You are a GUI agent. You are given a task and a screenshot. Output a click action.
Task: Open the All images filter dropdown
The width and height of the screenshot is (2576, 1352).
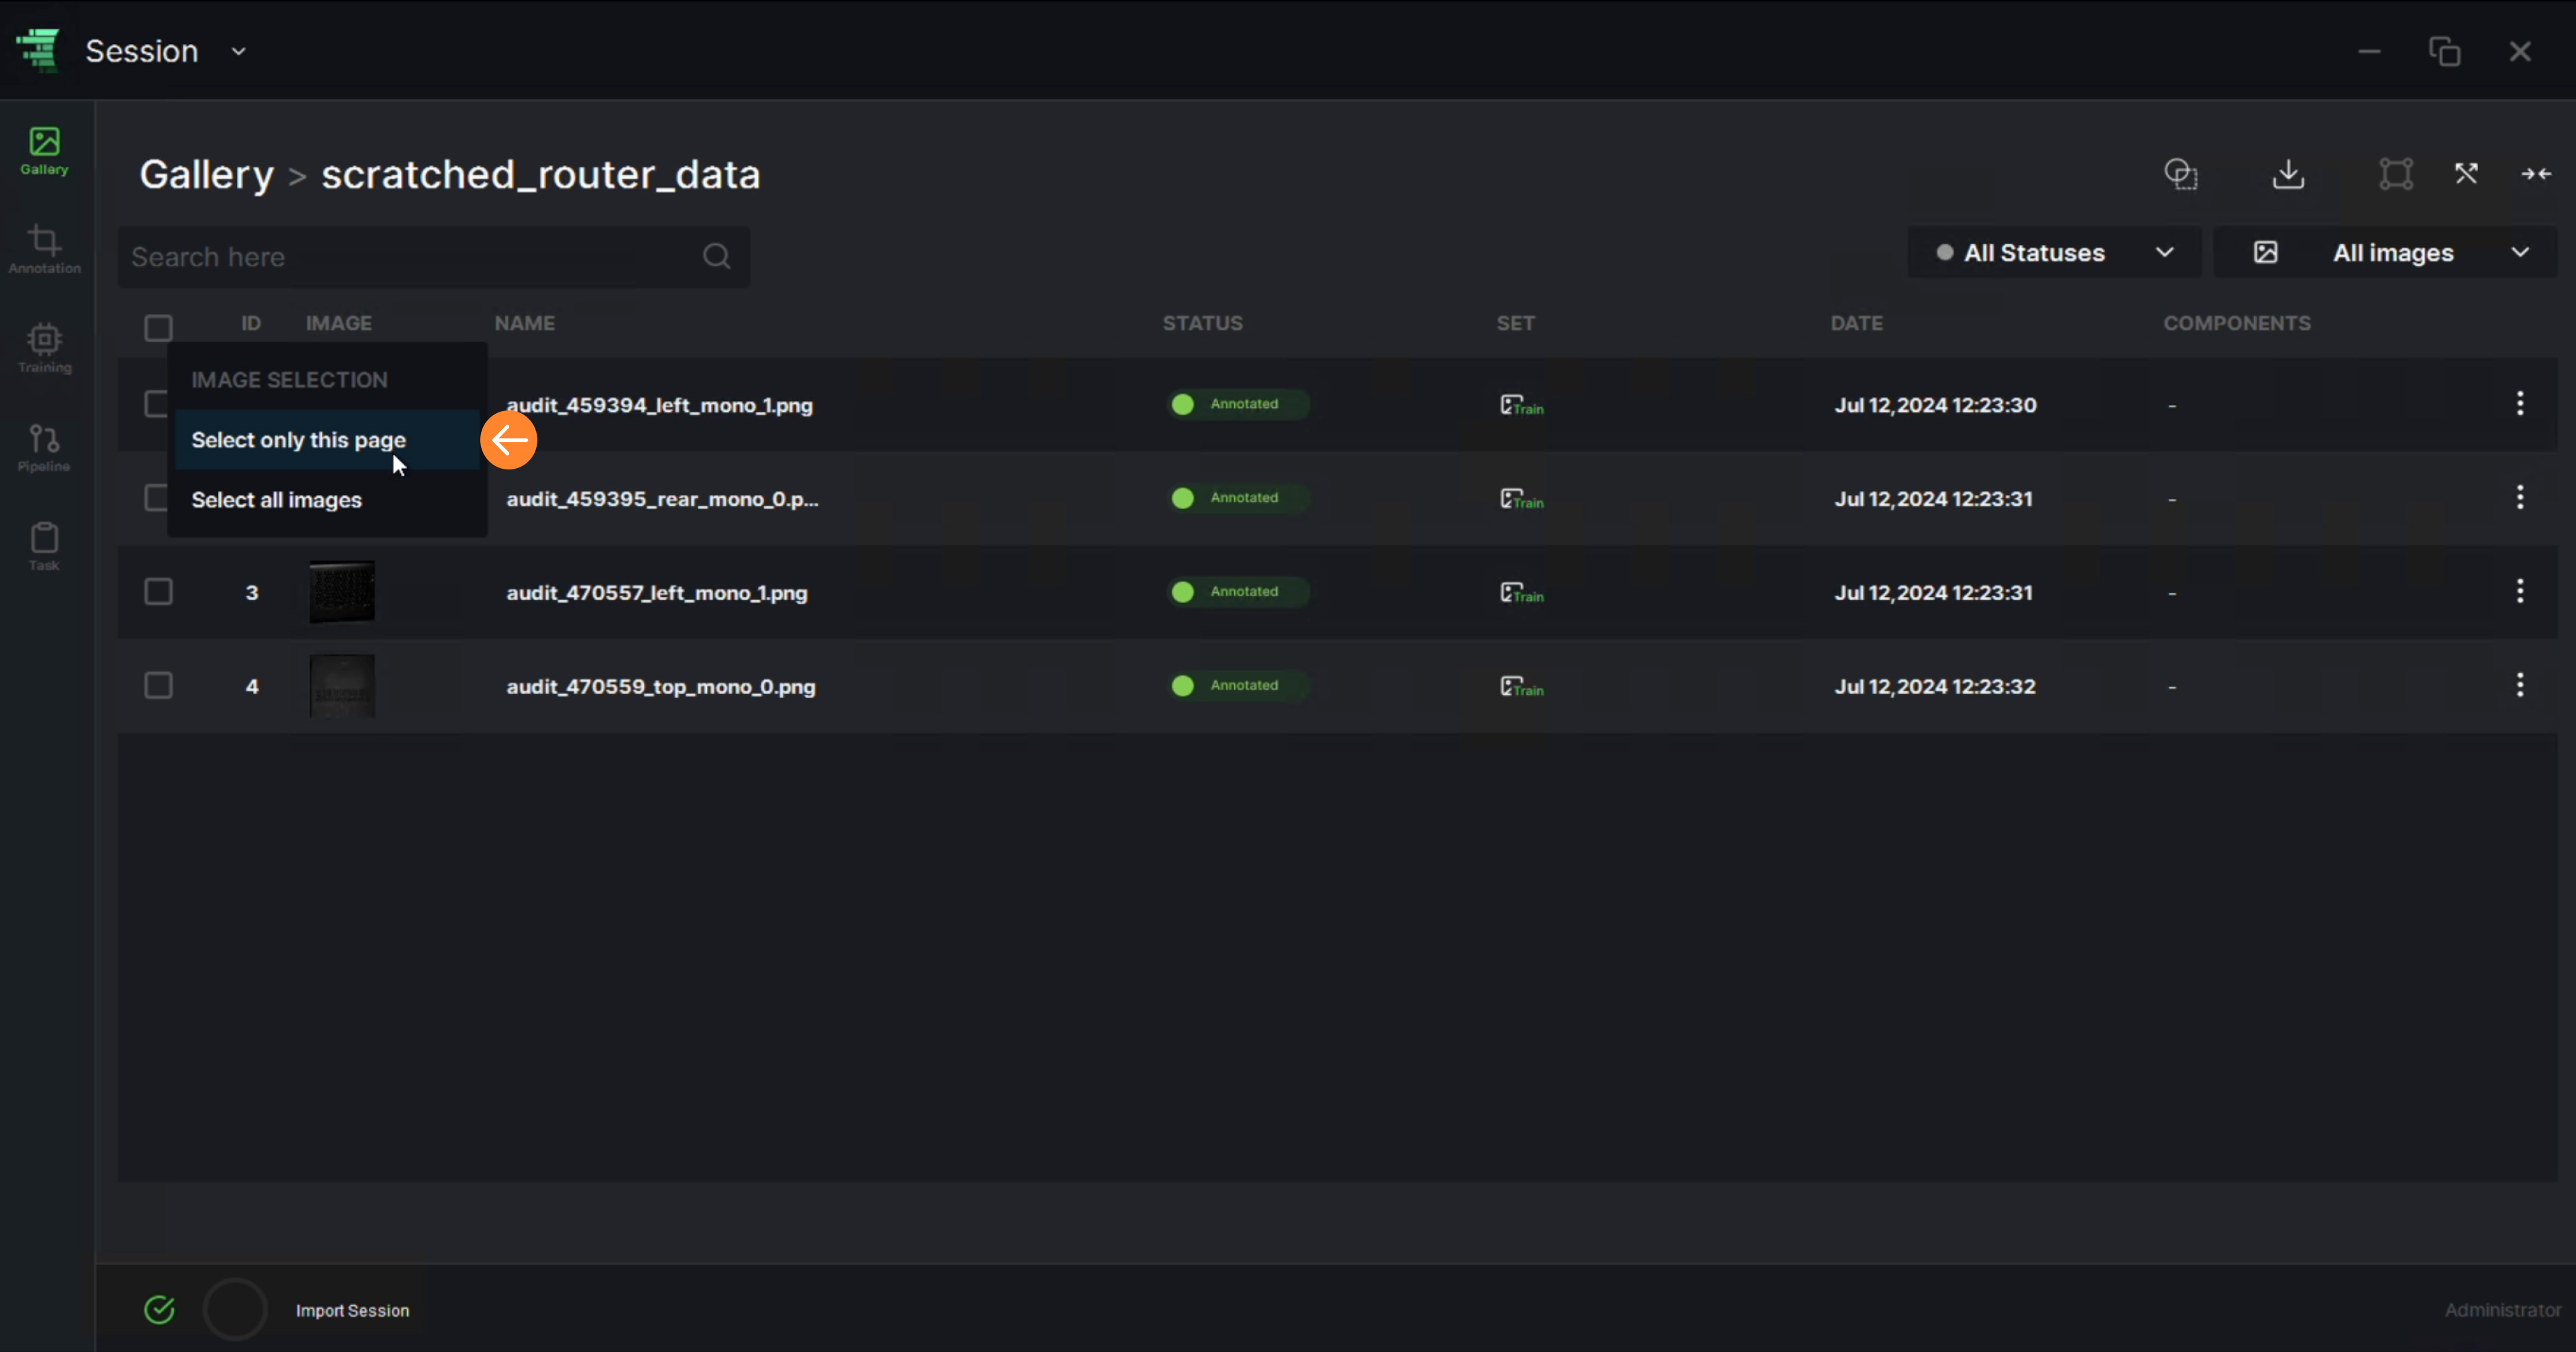tap(2386, 253)
